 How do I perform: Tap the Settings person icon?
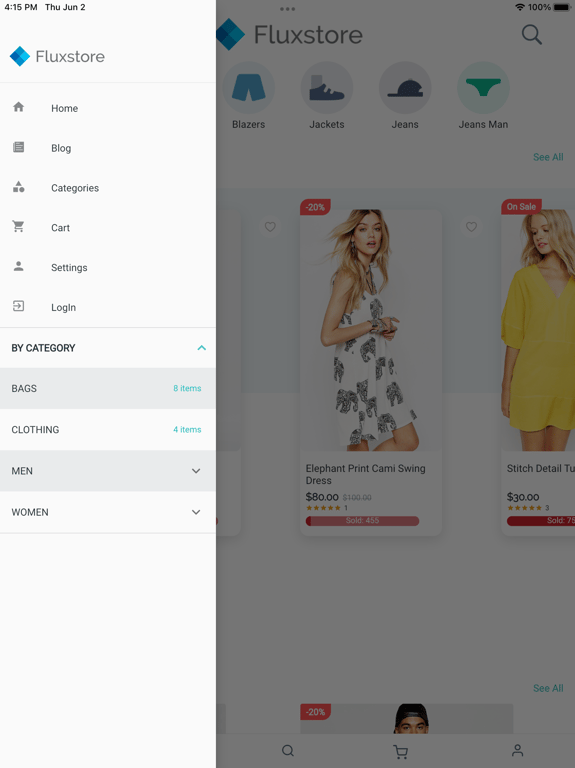pos(19,266)
